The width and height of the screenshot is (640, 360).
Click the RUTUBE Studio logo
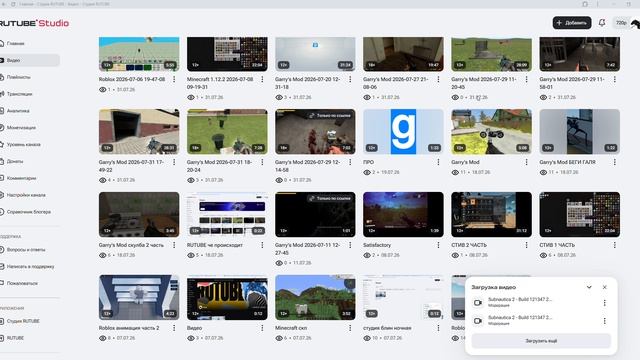pos(34,23)
